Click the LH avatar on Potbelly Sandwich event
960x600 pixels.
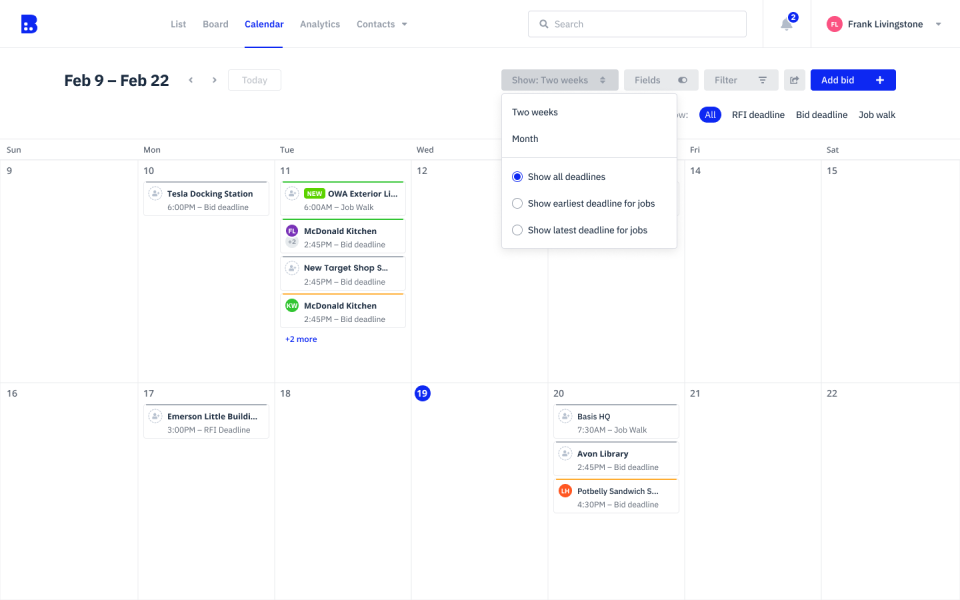tap(565, 492)
